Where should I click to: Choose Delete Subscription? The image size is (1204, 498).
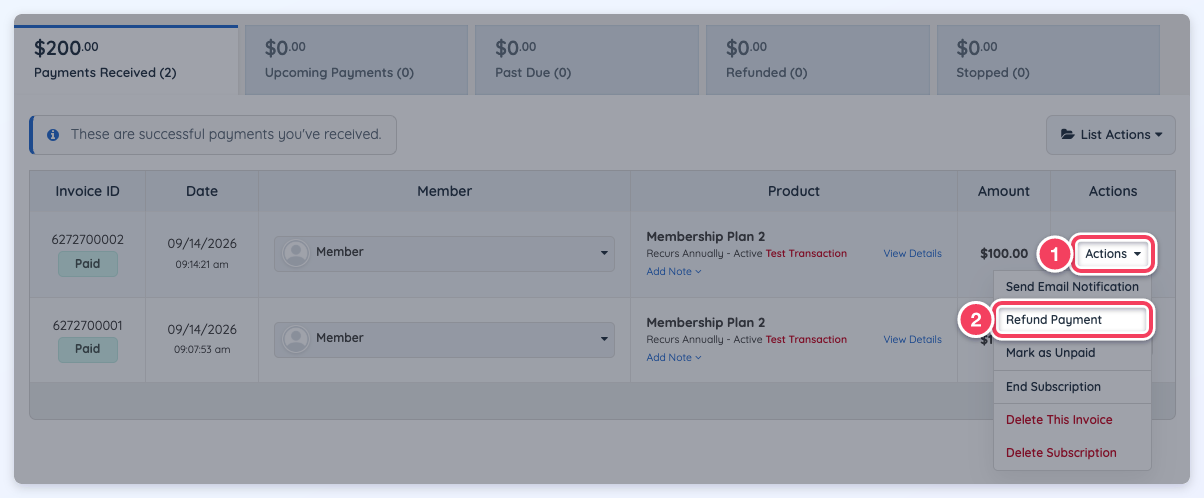[1072, 453]
